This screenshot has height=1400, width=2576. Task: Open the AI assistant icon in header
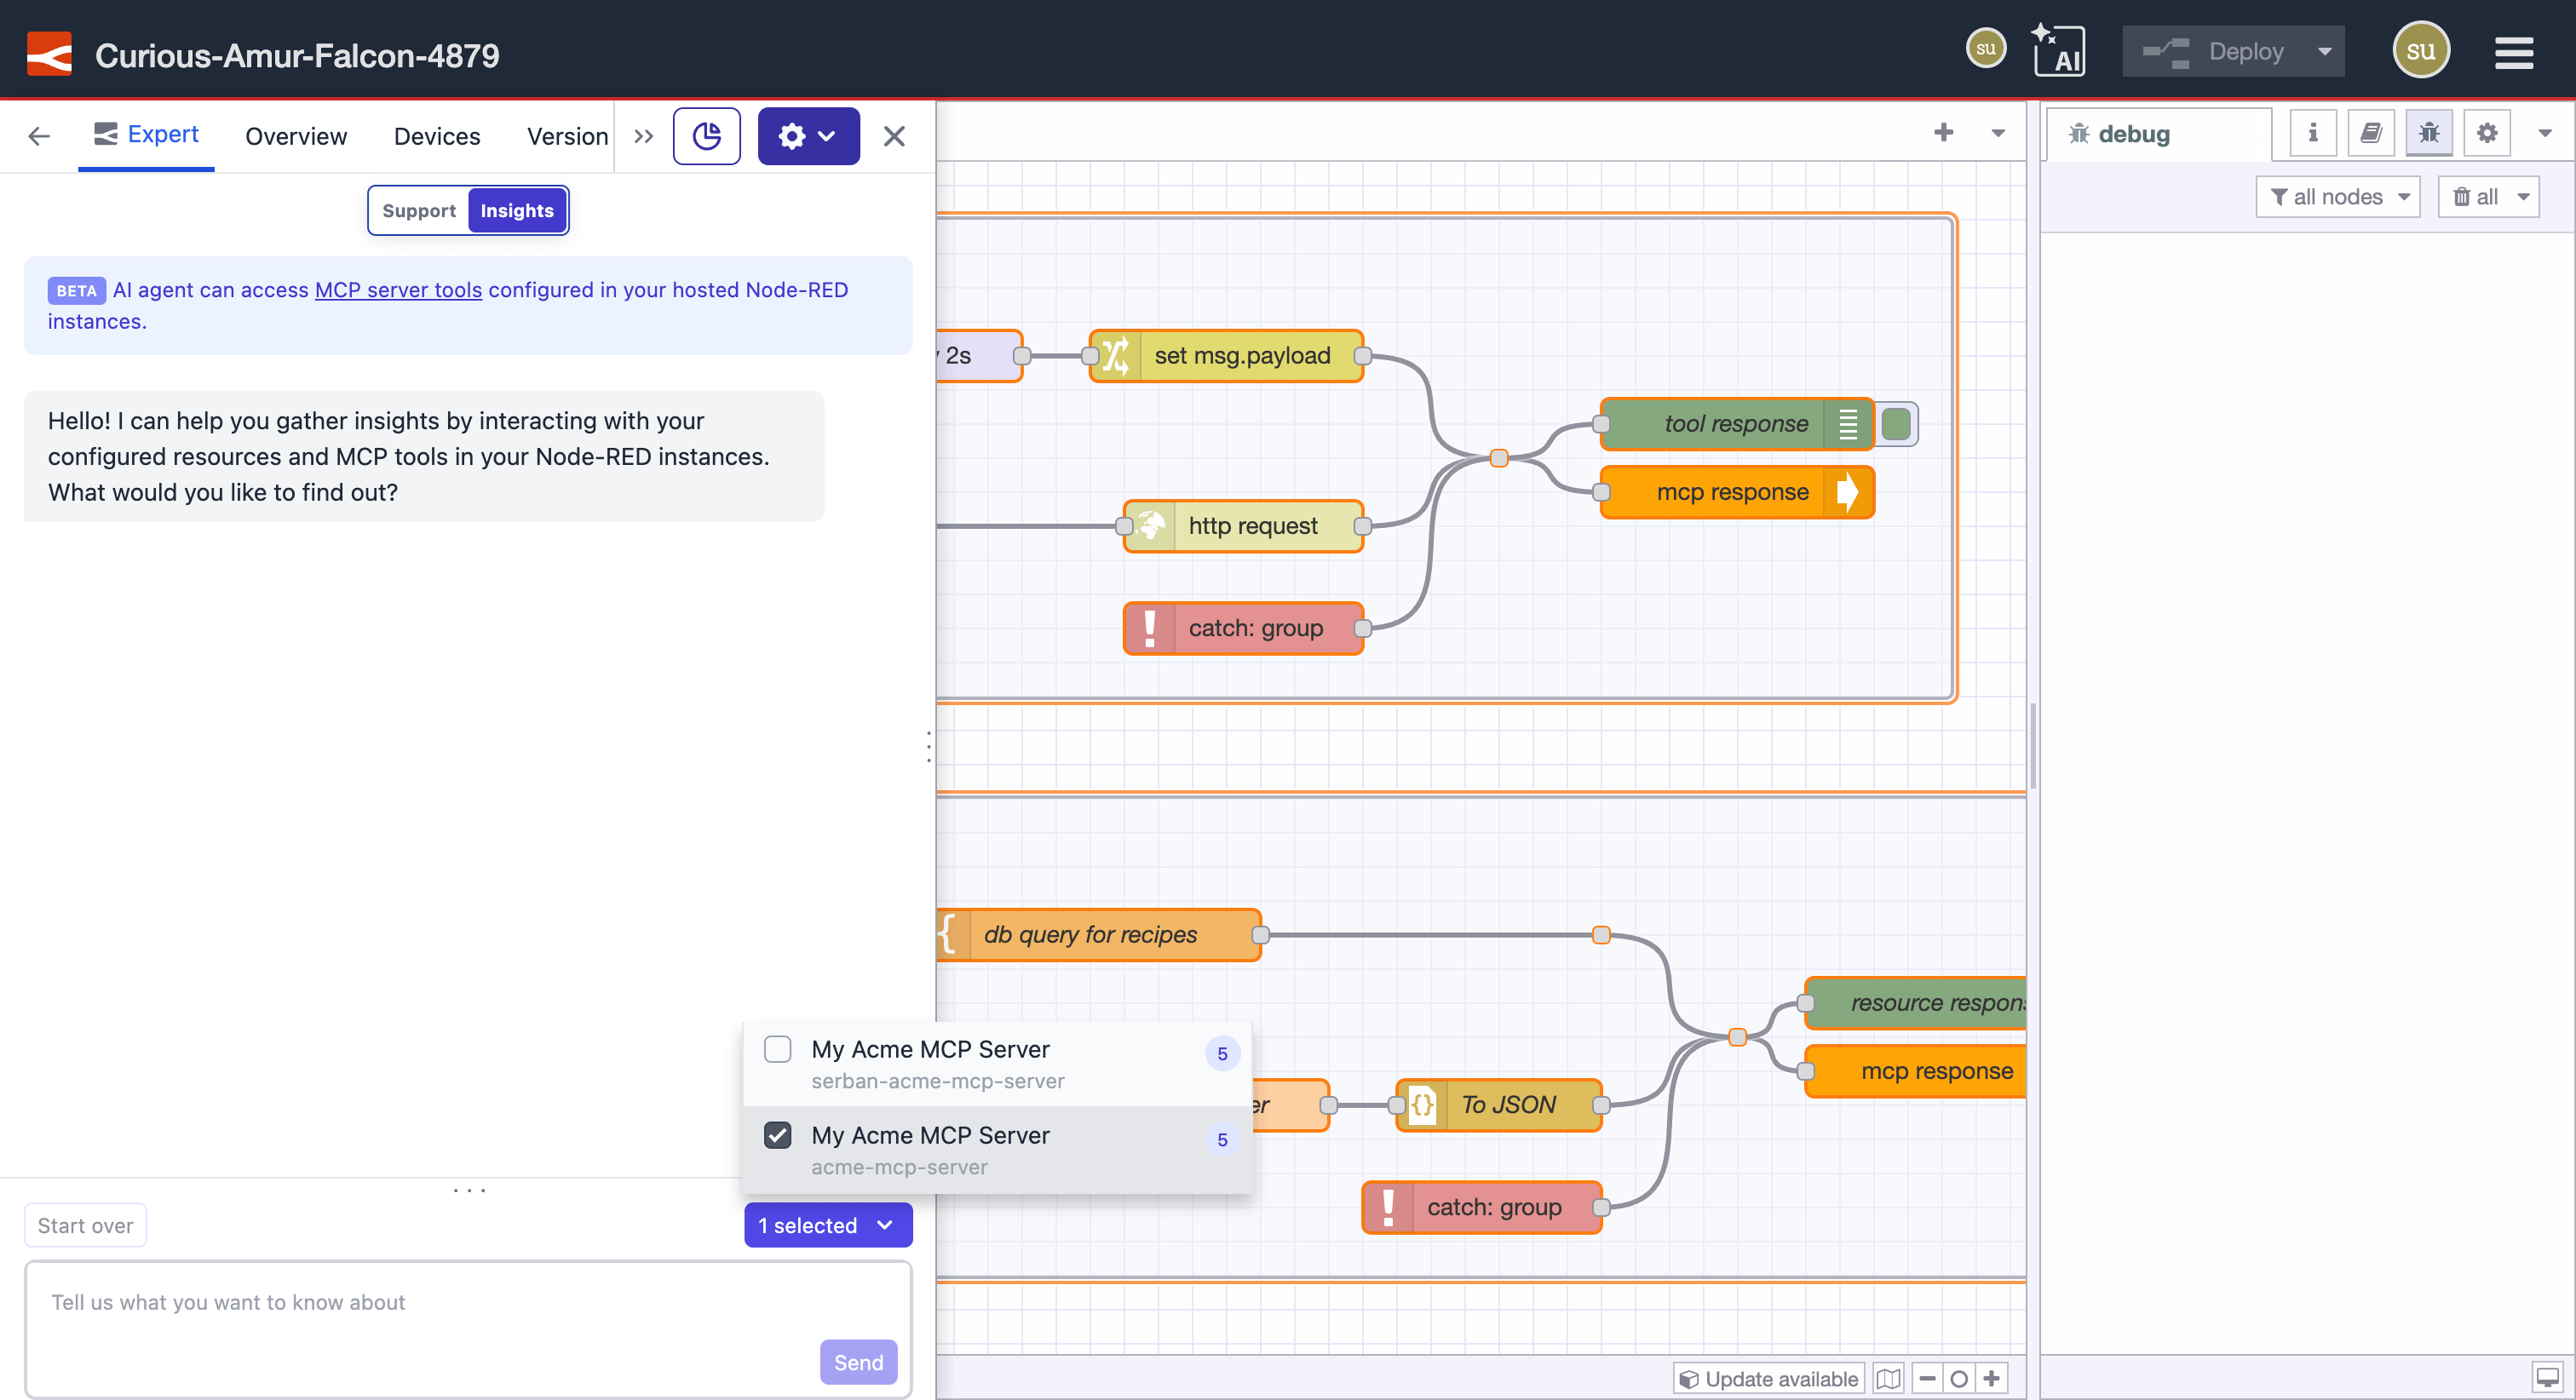(x=2061, y=49)
